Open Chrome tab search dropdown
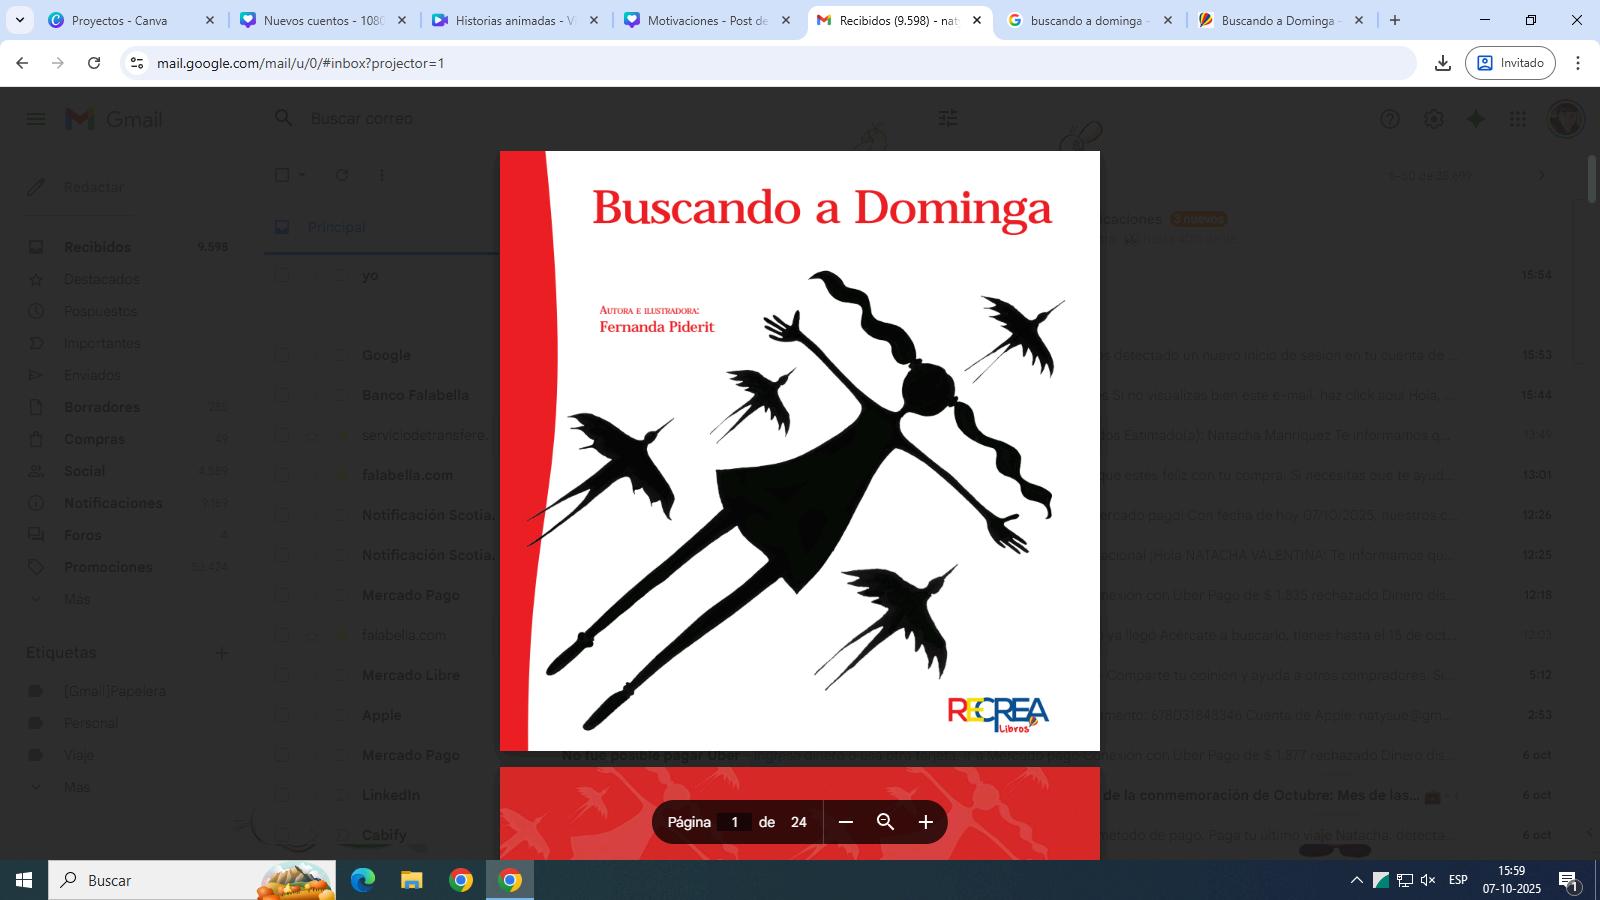The image size is (1600, 900). tap(20, 20)
